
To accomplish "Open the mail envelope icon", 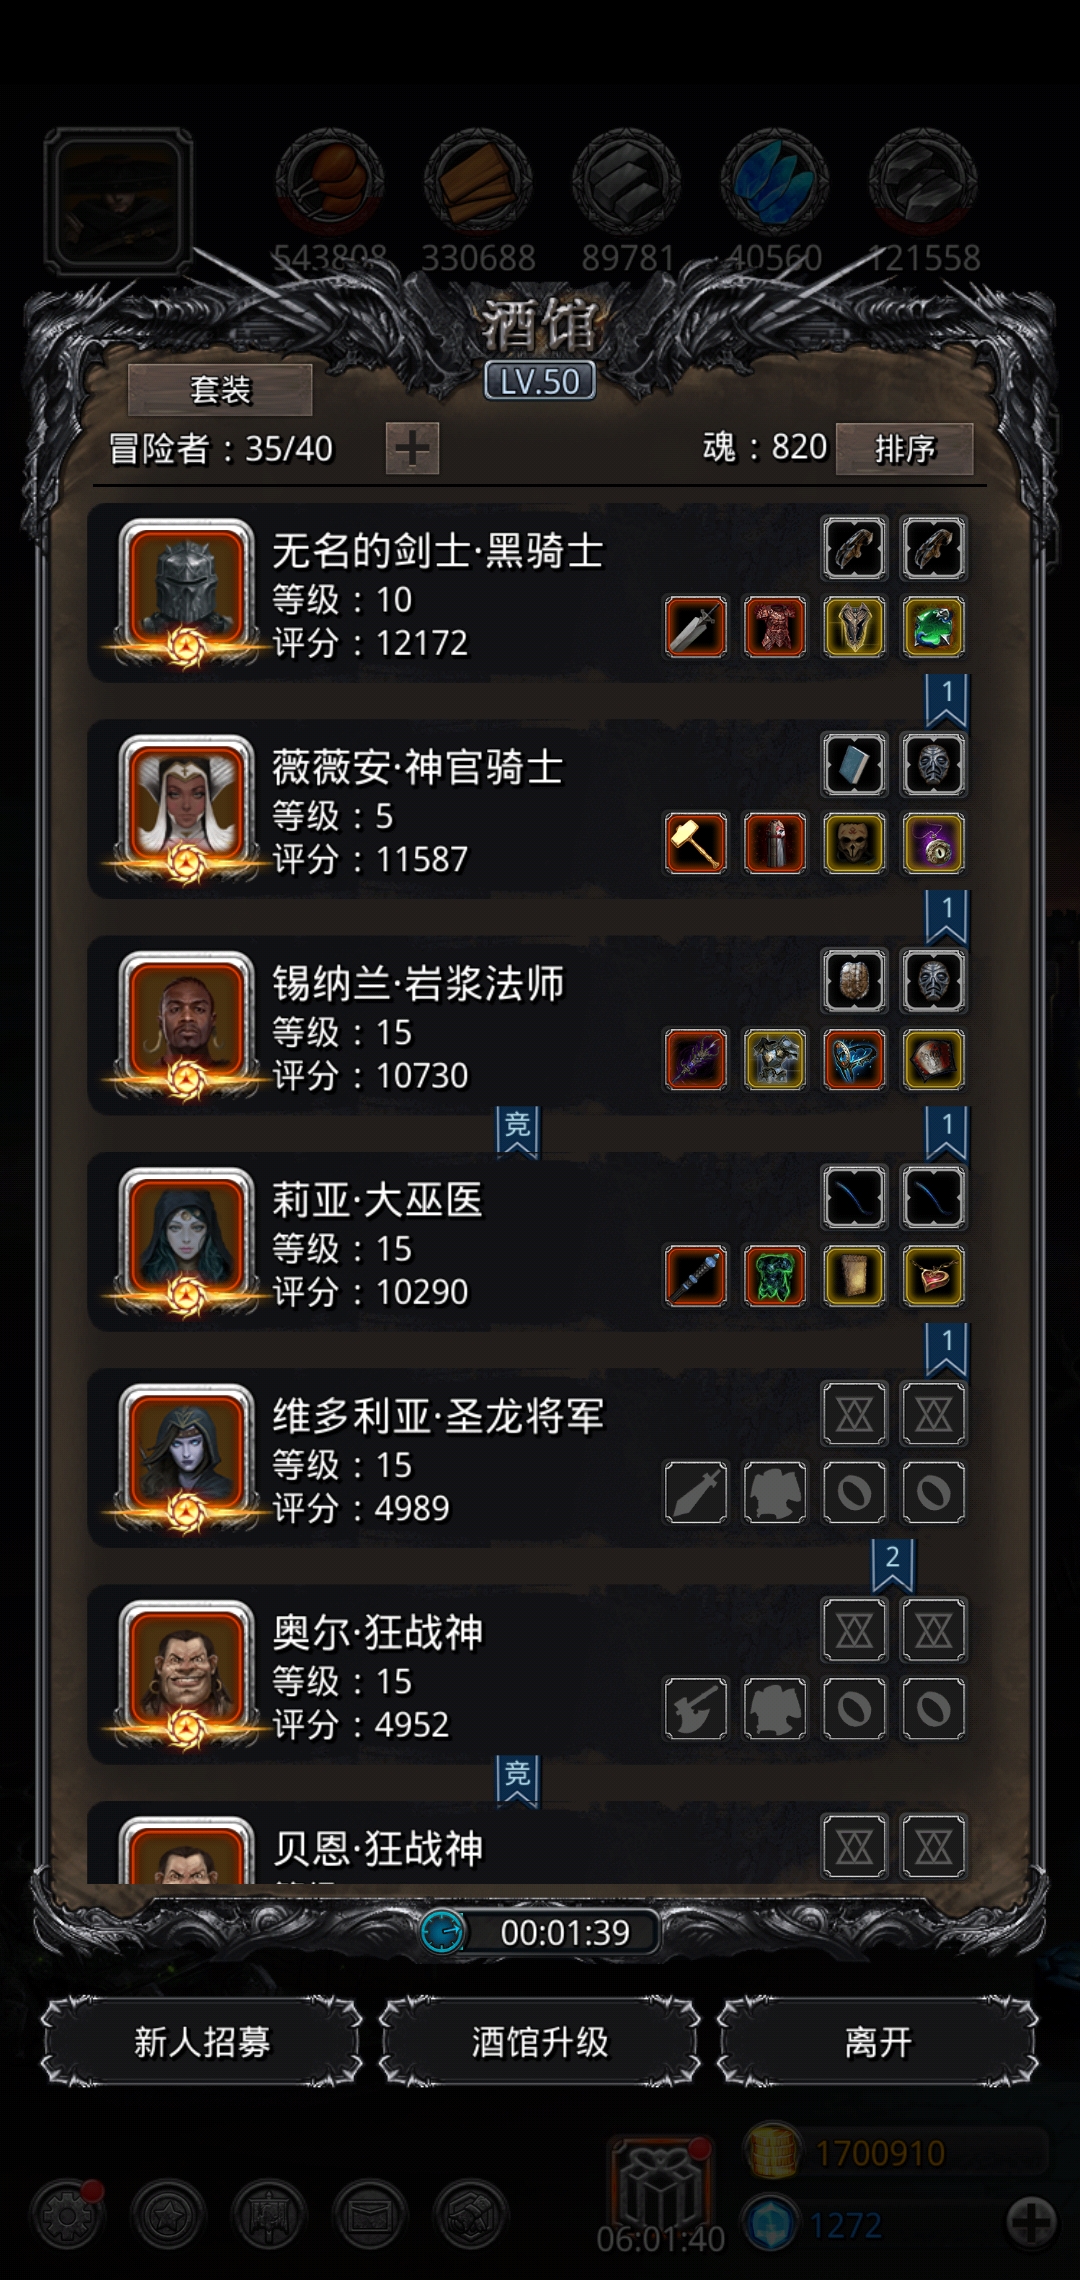I will tap(370, 2217).
